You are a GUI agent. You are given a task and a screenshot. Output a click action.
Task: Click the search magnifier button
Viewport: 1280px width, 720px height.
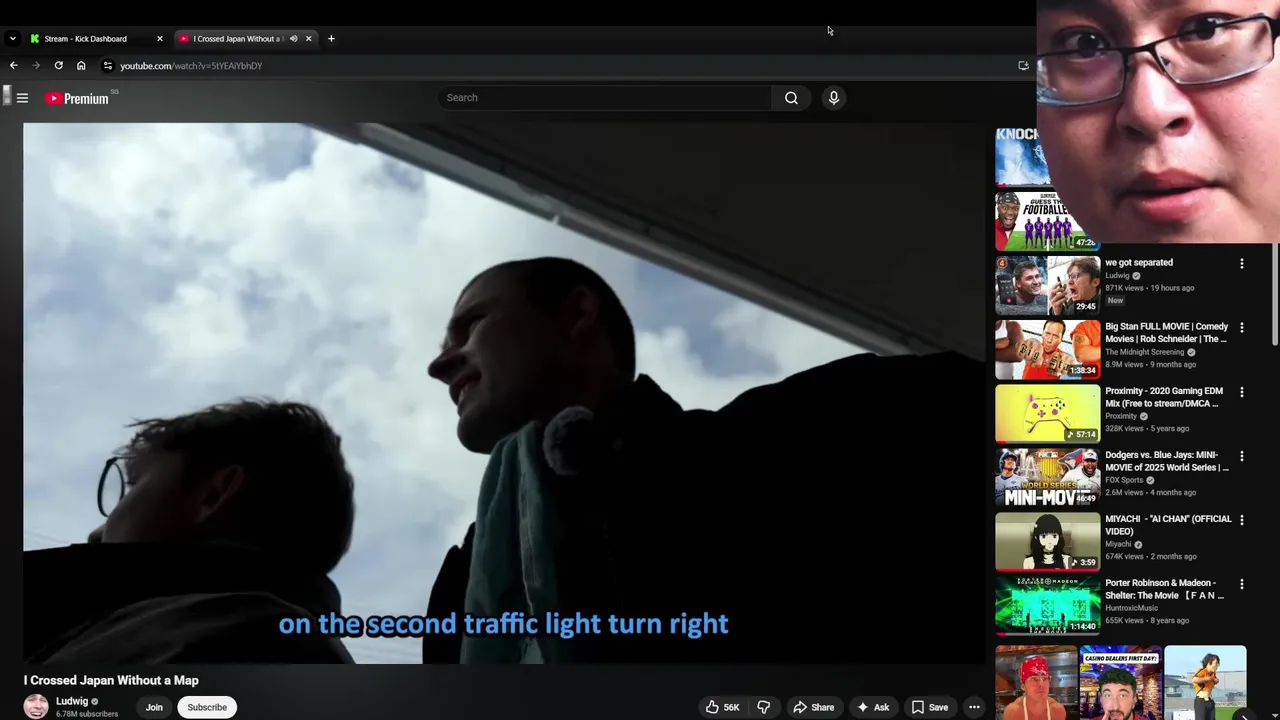click(791, 98)
